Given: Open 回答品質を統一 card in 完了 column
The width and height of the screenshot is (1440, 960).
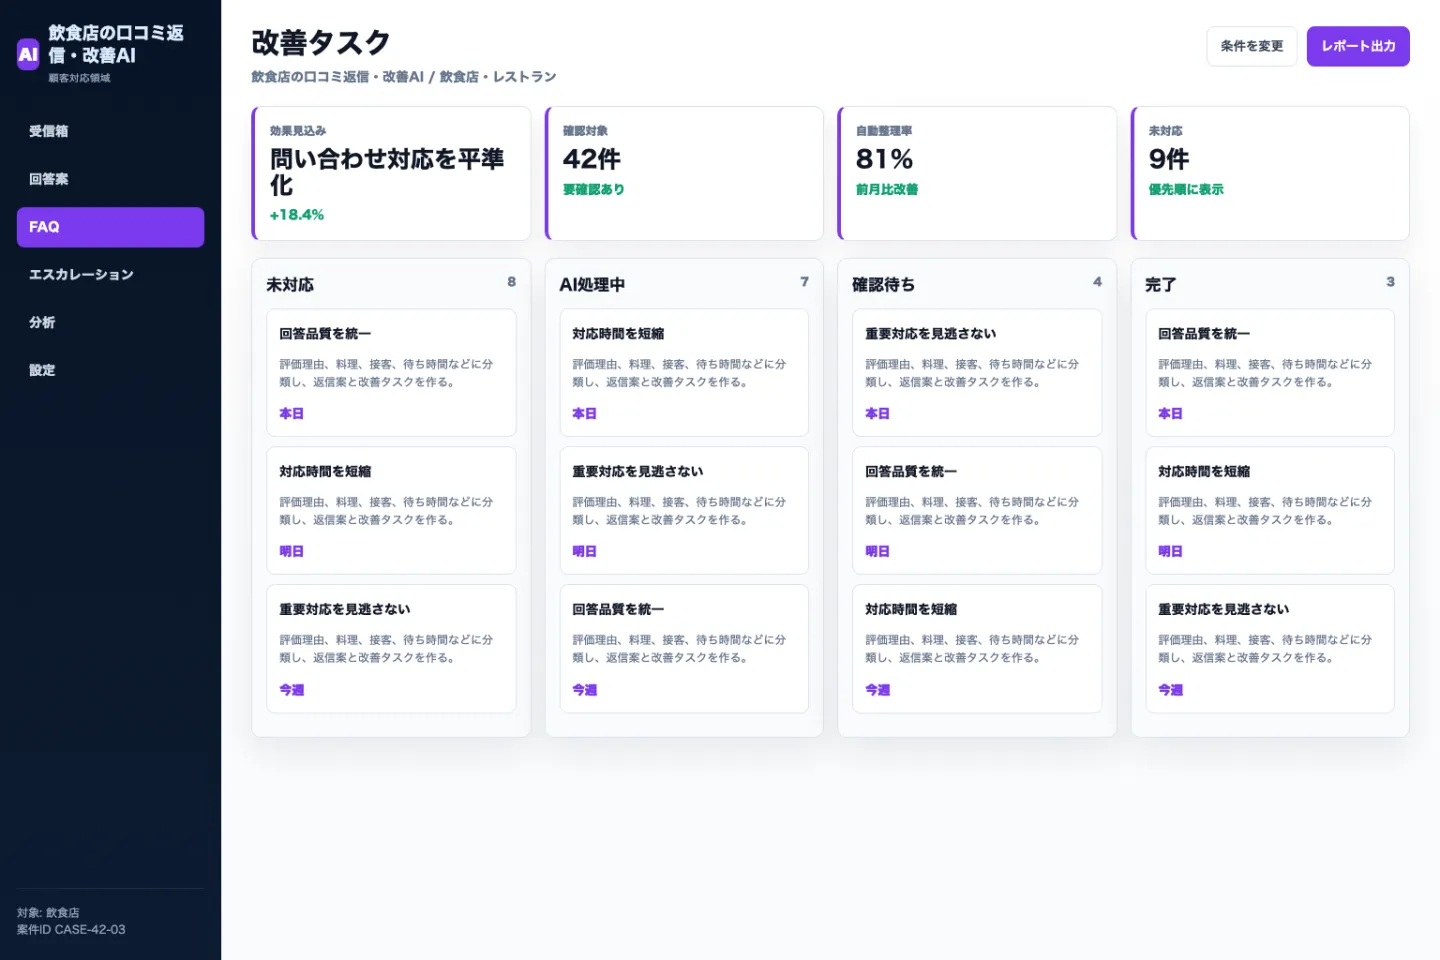Looking at the screenshot, I should (x=1270, y=372).
